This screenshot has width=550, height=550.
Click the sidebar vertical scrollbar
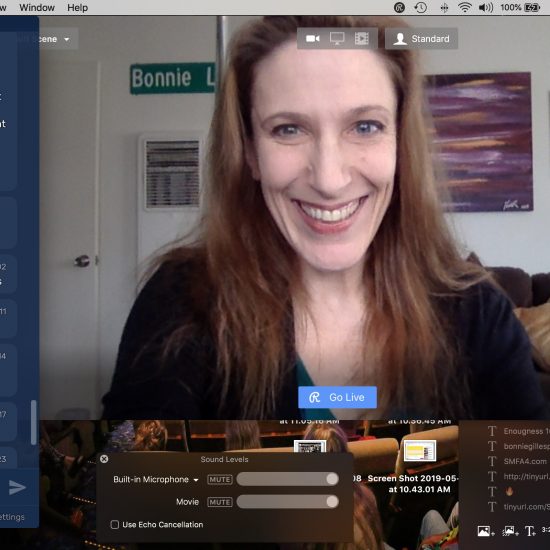34,423
